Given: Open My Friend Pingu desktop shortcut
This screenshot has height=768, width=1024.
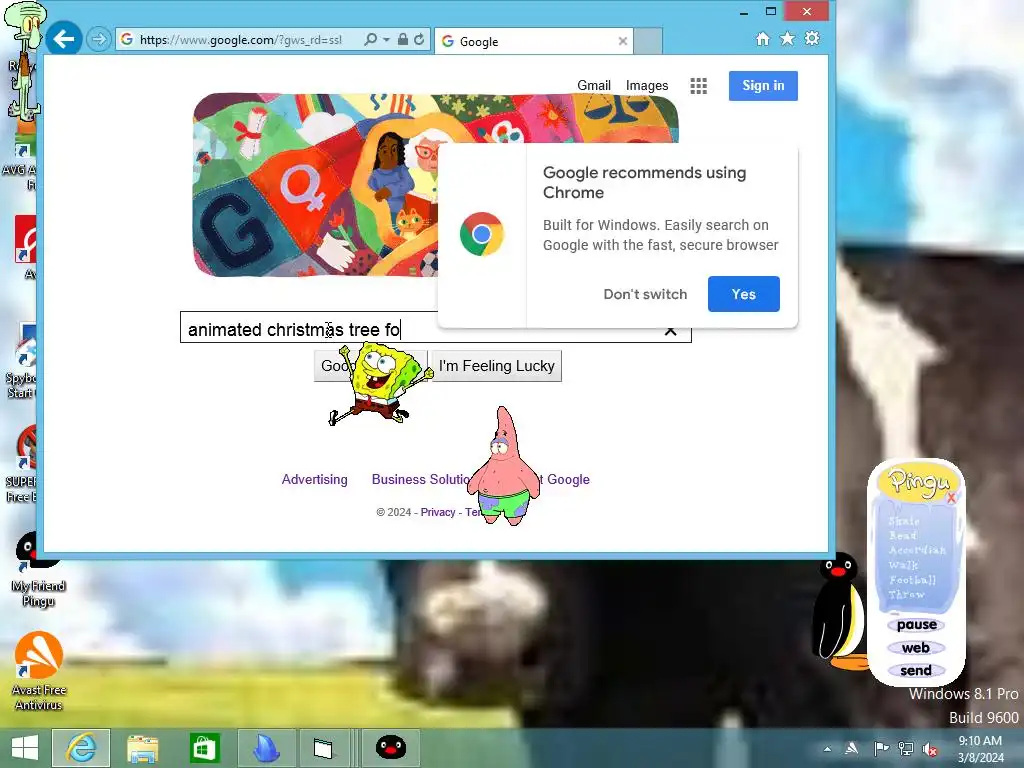Looking at the screenshot, I should click(x=37, y=569).
